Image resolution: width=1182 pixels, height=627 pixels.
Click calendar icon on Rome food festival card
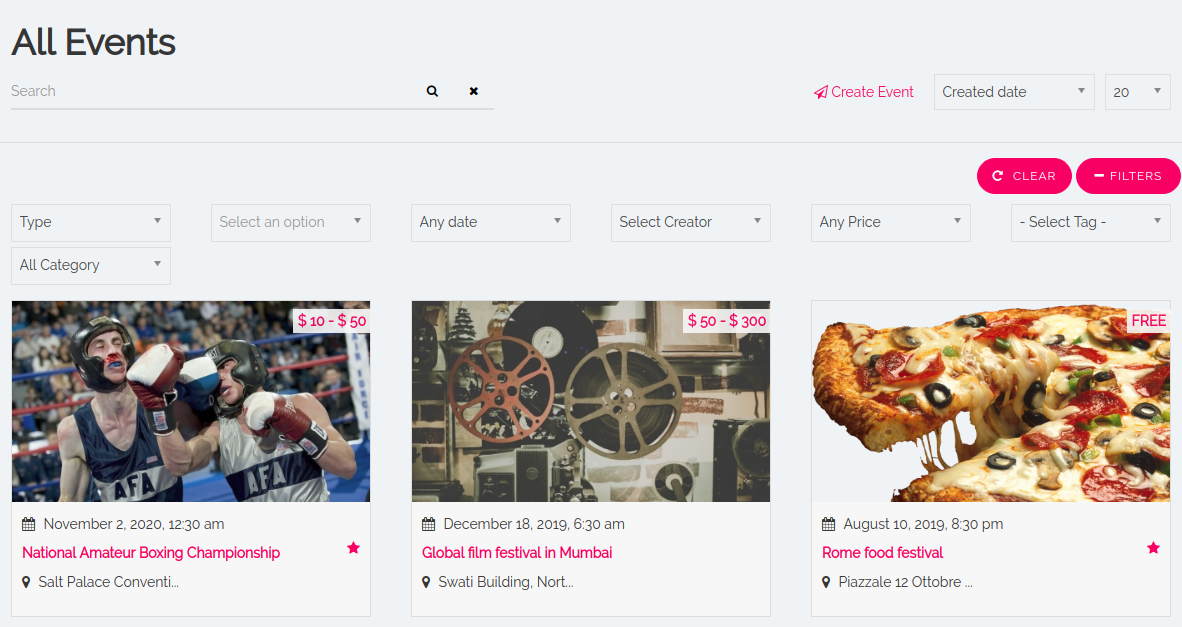click(829, 524)
